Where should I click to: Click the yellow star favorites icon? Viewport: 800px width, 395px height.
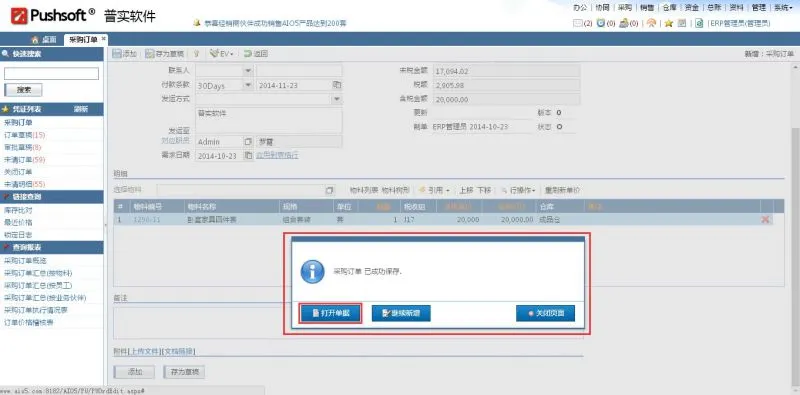click(x=668, y=23)
